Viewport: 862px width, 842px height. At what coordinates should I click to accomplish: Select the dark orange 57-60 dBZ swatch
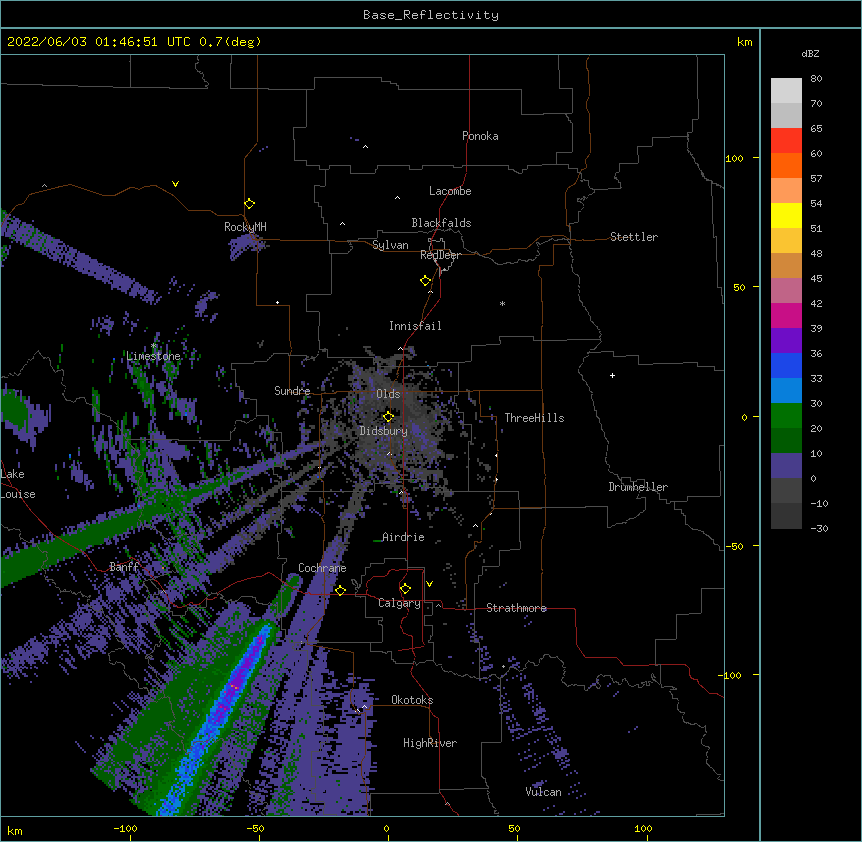coord(786,165)
